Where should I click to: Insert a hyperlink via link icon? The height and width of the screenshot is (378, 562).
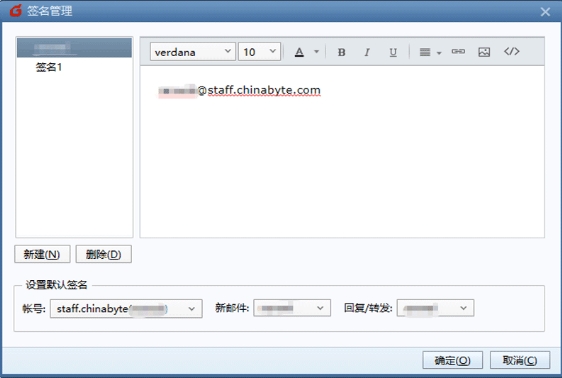tap(458, 52)
